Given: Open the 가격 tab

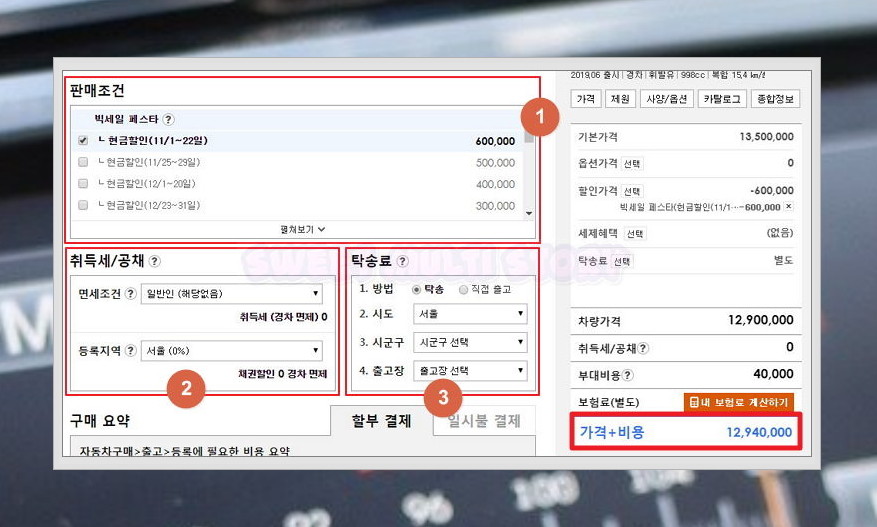Looking at the screenshot, I should coord(586,99).
